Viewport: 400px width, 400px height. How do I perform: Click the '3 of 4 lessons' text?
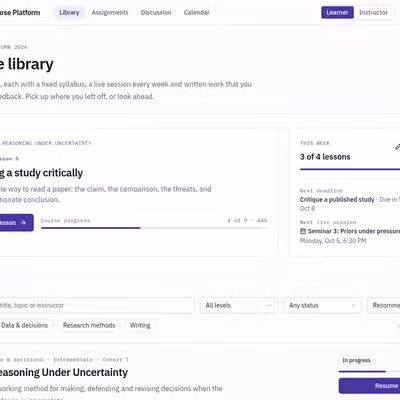click(x=325, y=157)
